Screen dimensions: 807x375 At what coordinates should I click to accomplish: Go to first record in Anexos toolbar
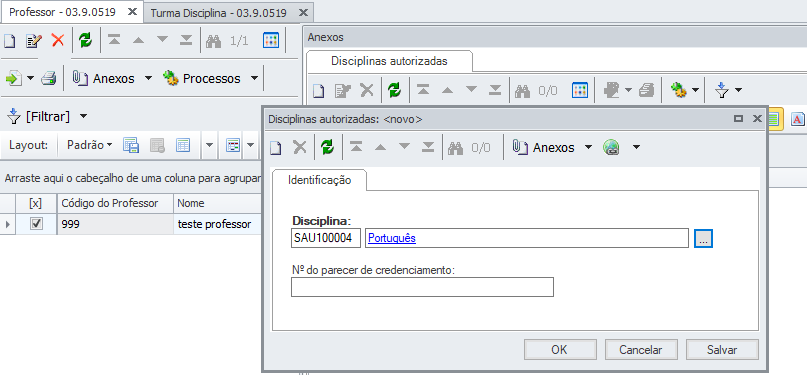pos(423,91)
